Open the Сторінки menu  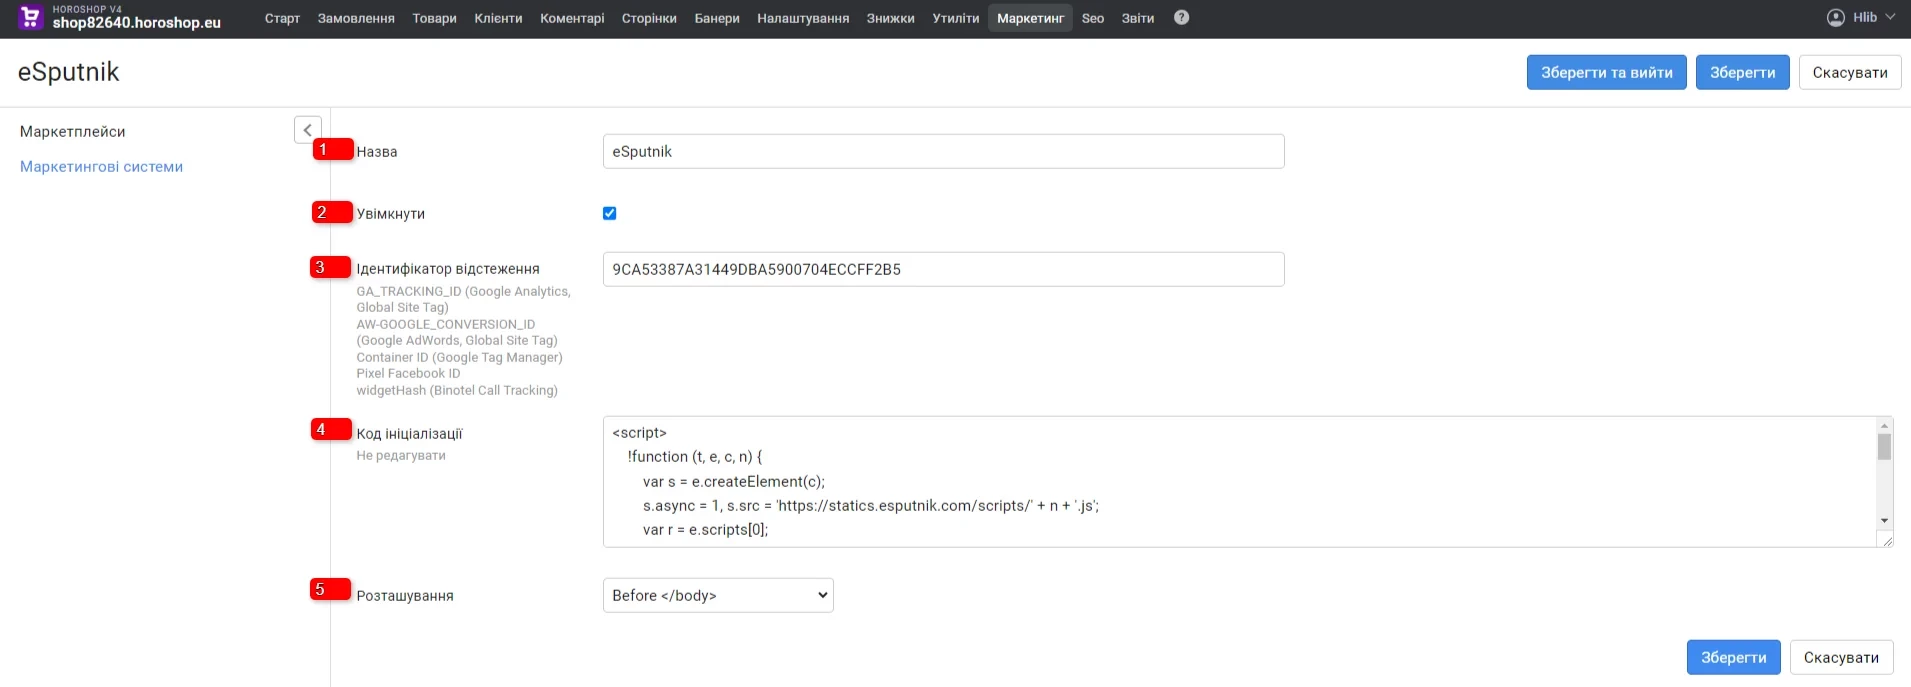[649, 19]
